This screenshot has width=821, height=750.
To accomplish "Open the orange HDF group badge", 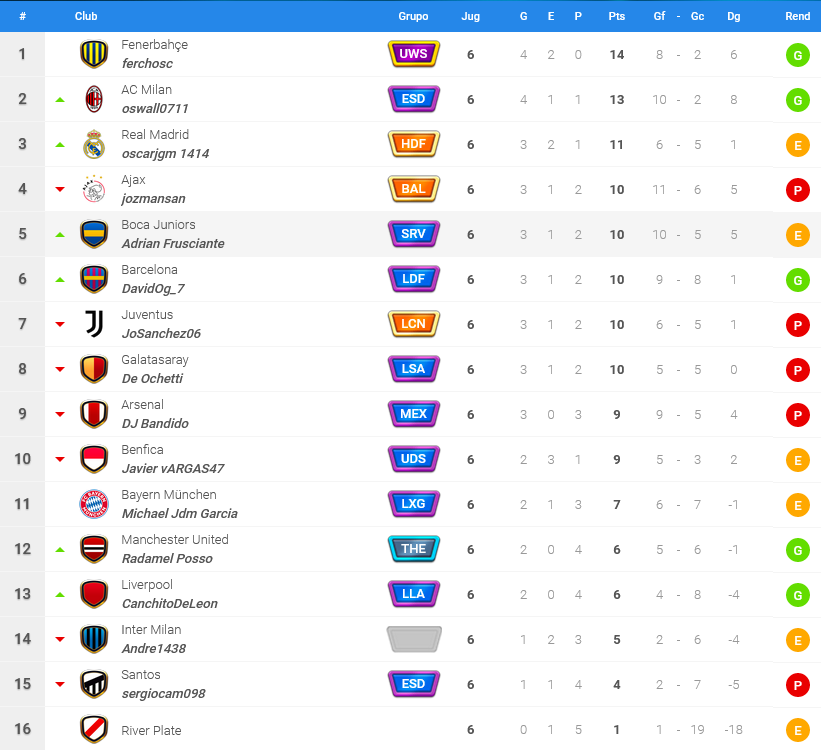I will 414,144.
